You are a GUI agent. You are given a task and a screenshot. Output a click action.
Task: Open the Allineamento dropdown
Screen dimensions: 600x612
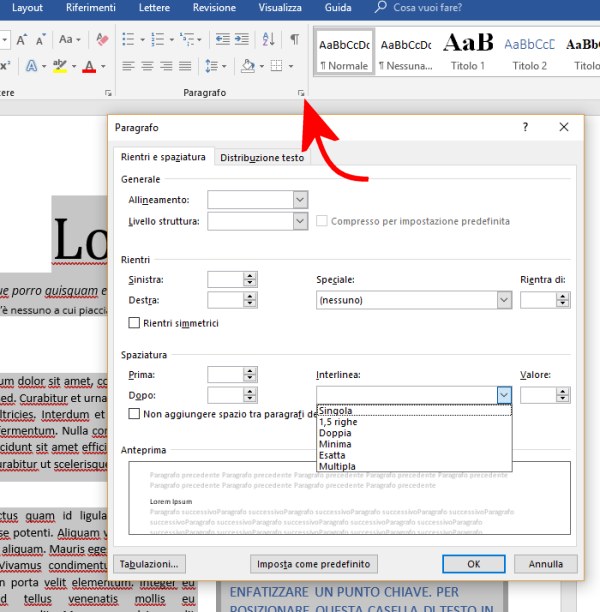click(x=300, y=200)
